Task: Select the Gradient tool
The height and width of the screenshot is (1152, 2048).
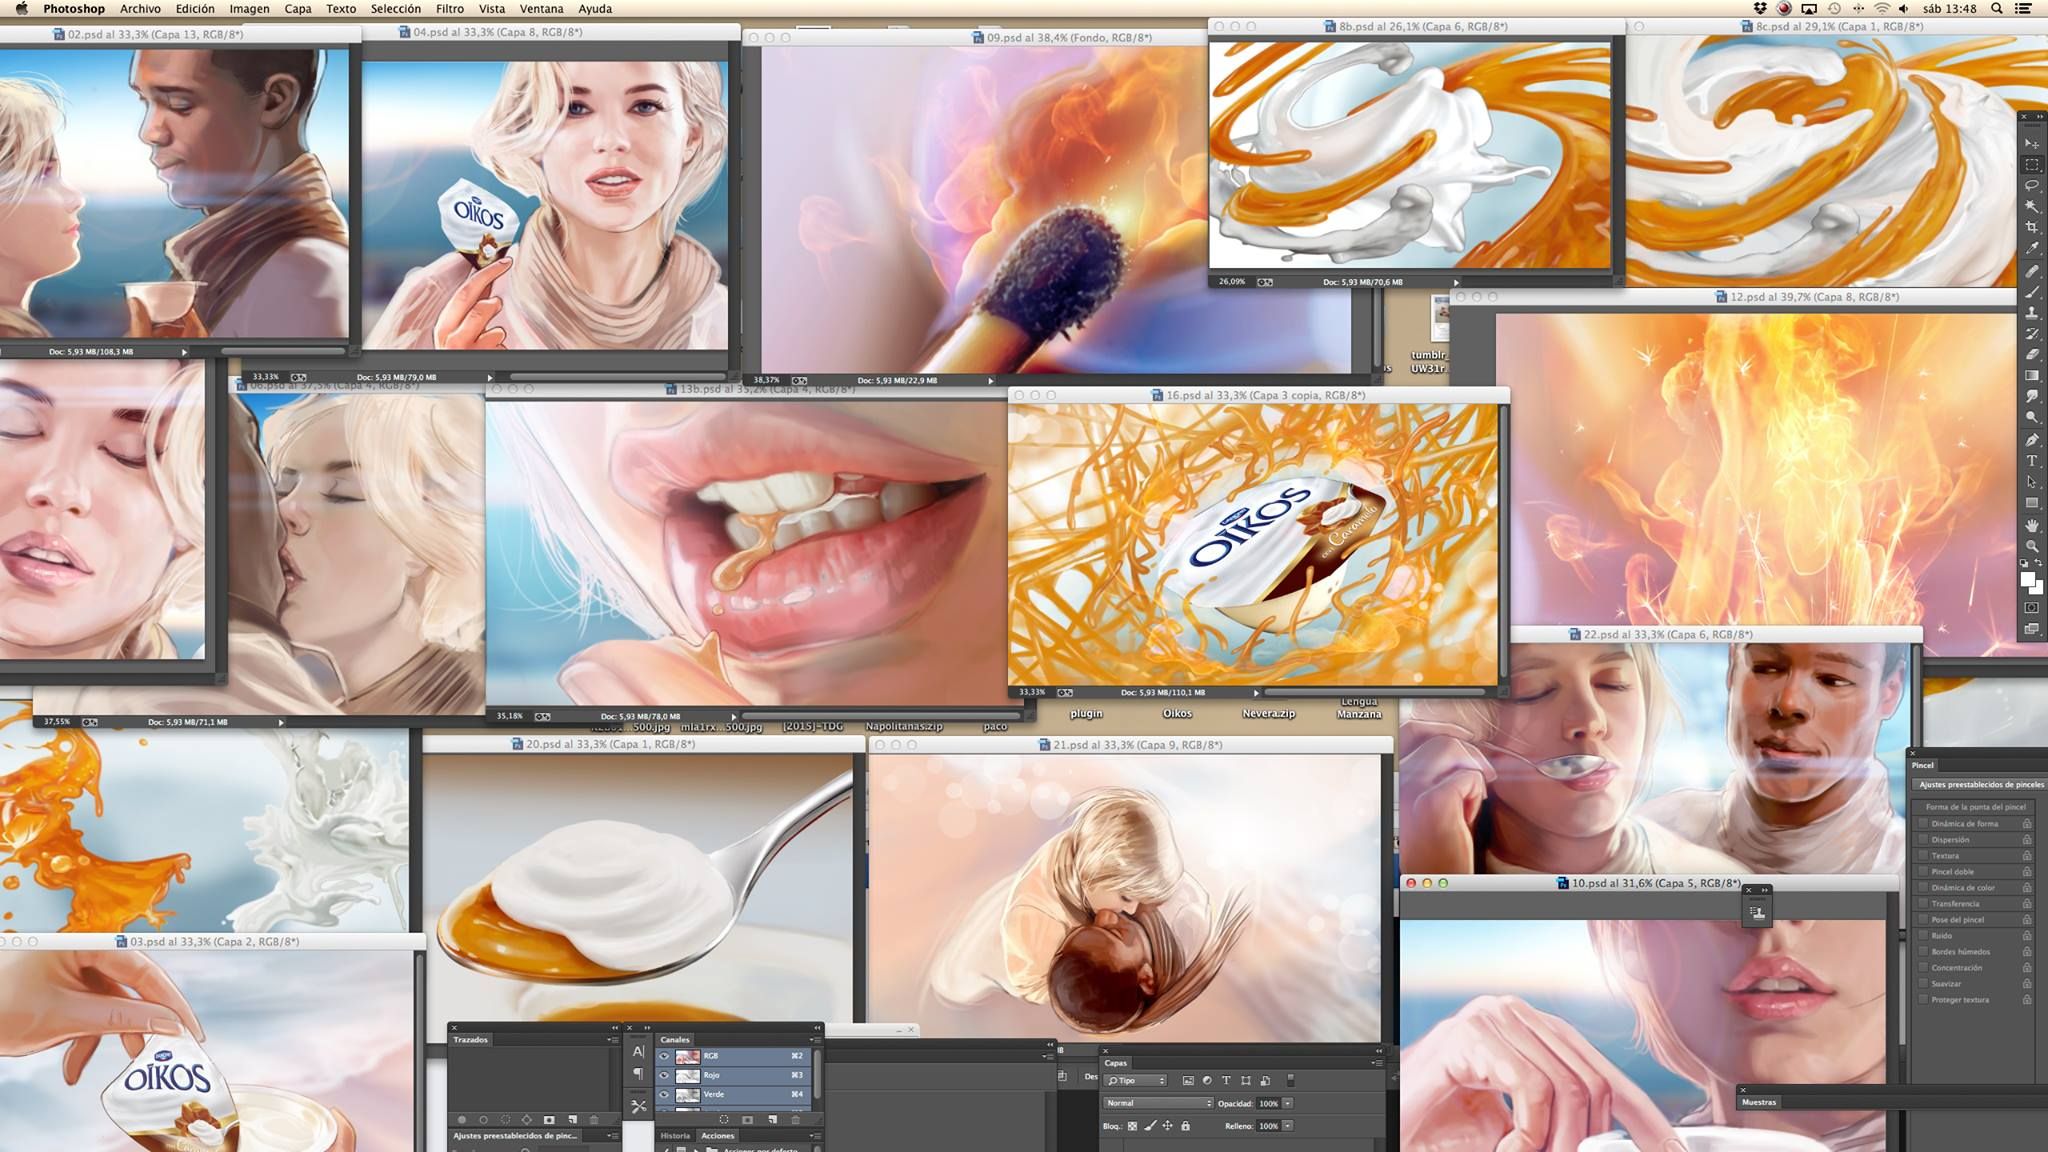Action: tap(2032, 375)
